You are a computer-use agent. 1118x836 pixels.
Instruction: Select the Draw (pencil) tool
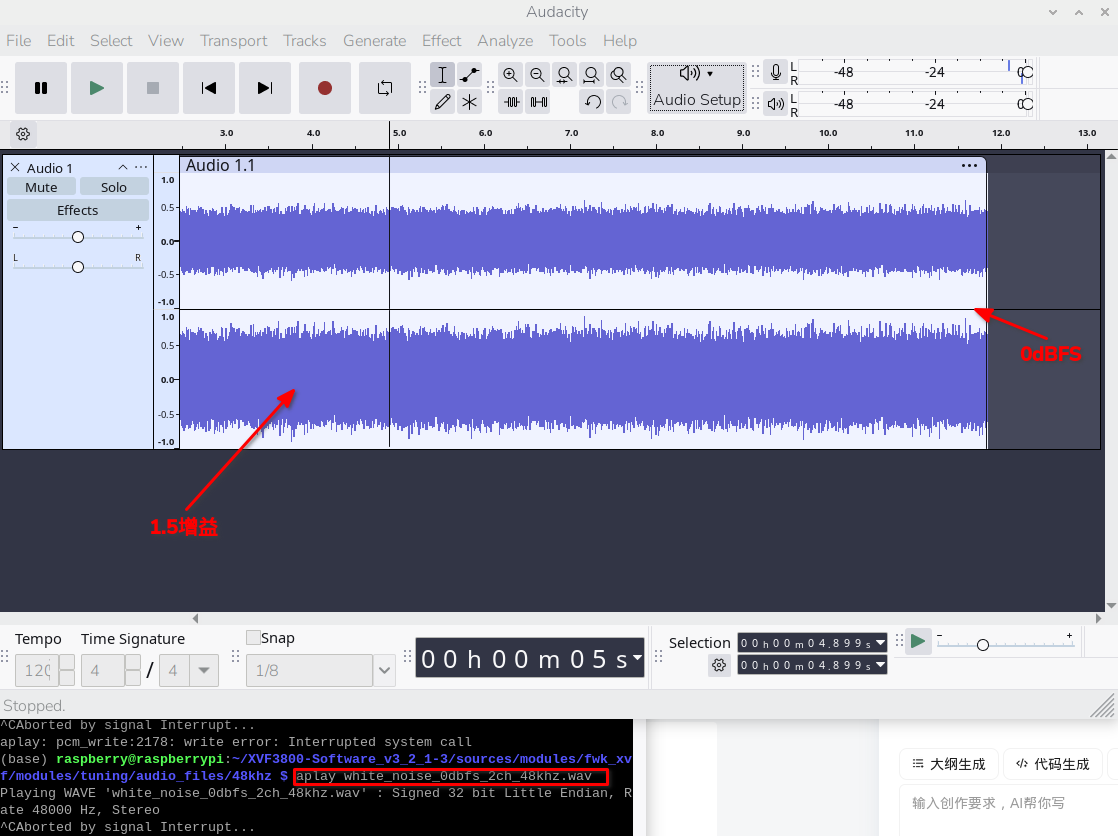pos(442,102)
